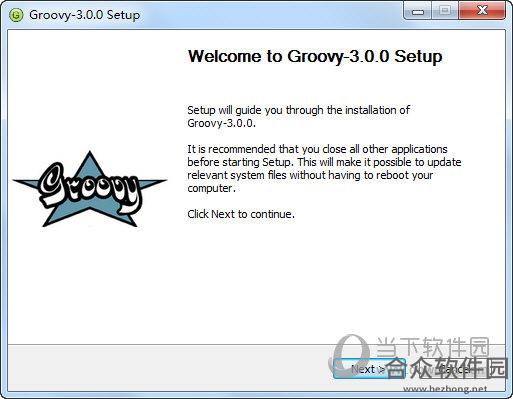
Task: Click the 'Welcome to Groovy-3.0.0 Setup' heading
Action: click(315, 56)
